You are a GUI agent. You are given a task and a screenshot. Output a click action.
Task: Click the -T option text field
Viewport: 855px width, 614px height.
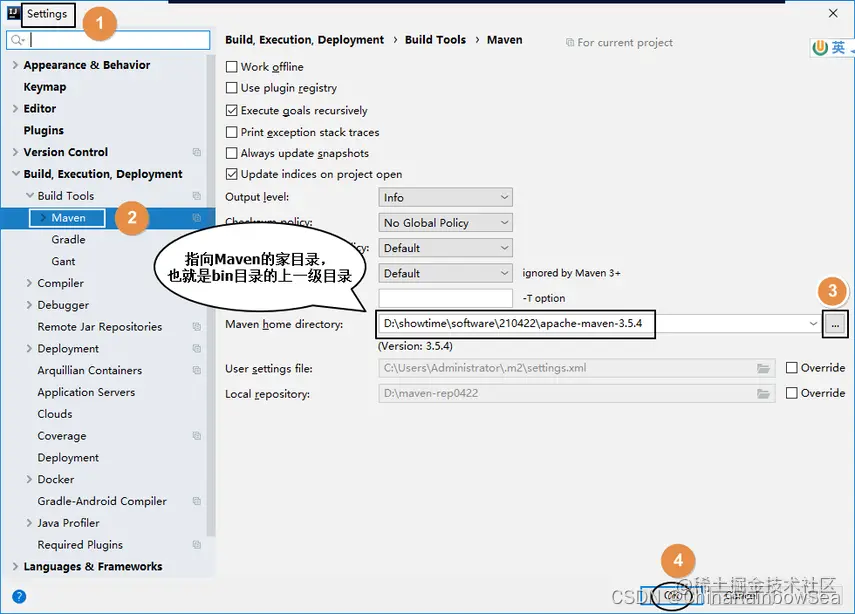point(445,298)
